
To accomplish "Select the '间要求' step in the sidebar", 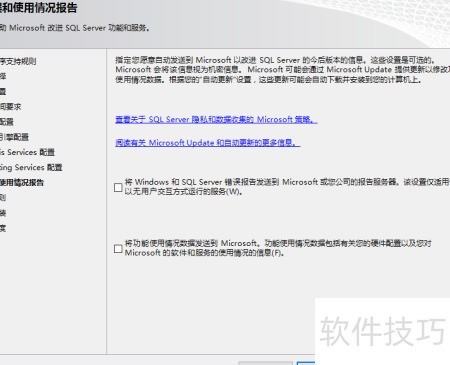I will (11, 107).
